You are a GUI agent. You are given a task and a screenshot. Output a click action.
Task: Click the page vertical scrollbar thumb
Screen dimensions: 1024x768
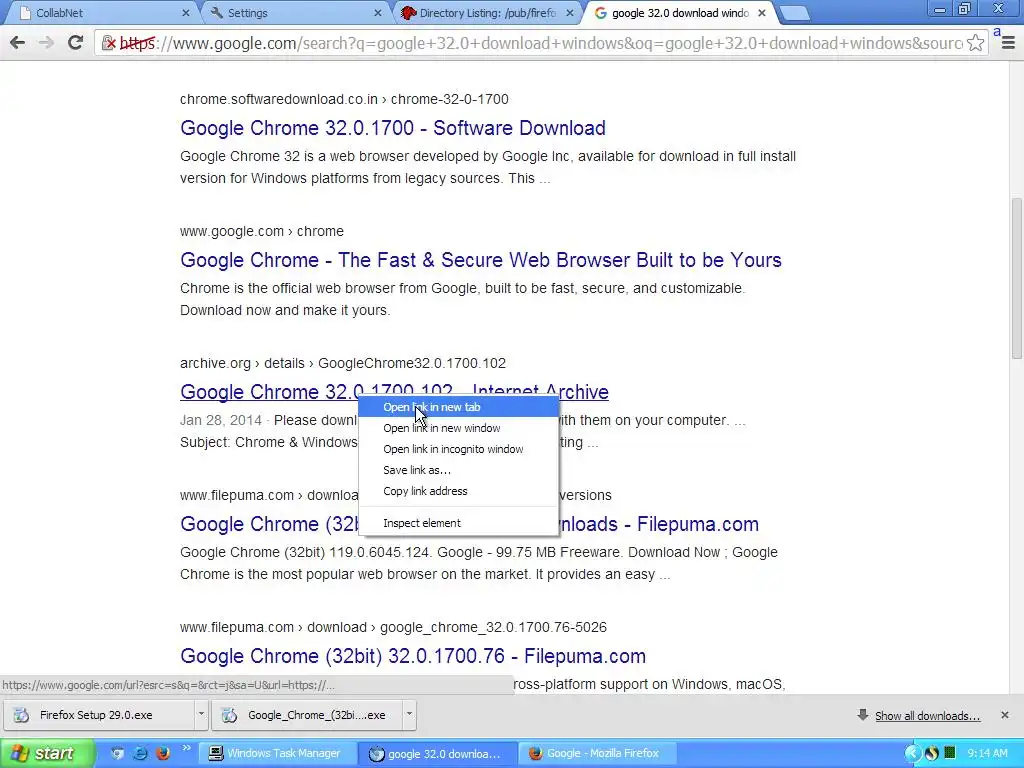pyautogui.click(x=1016, y=278)
